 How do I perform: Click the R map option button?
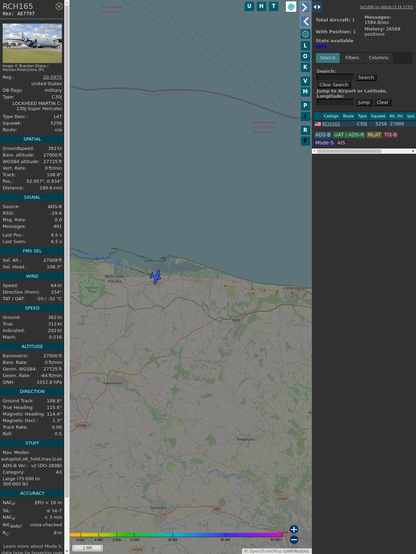[305, 130]
